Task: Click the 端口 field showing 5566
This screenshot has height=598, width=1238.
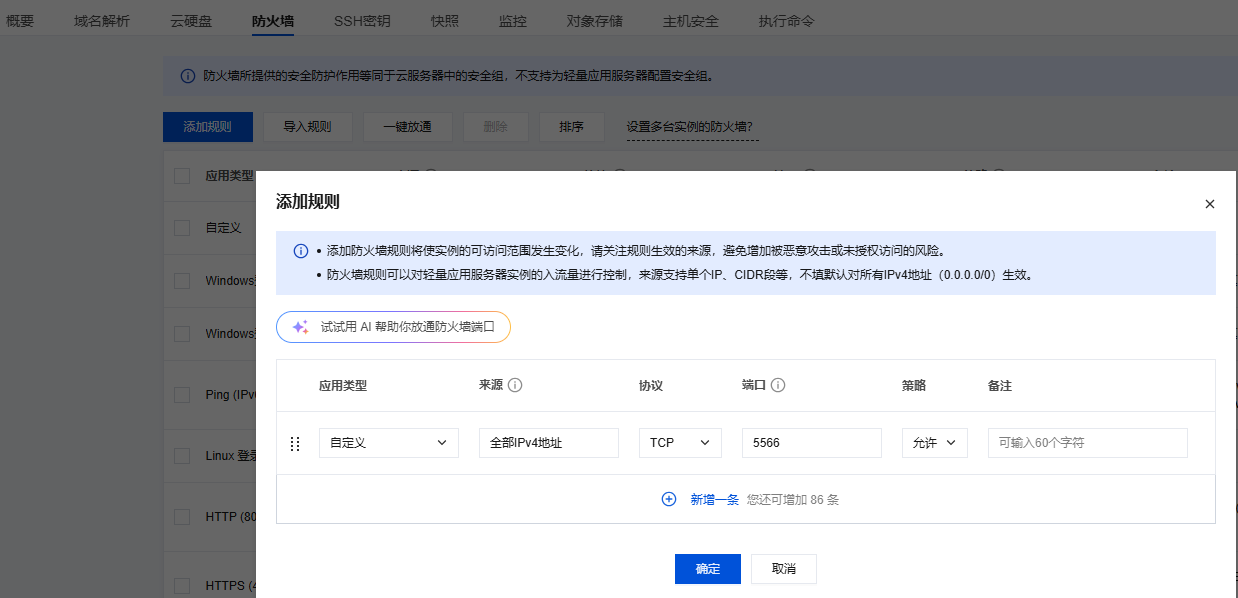Action: [812, 443]
